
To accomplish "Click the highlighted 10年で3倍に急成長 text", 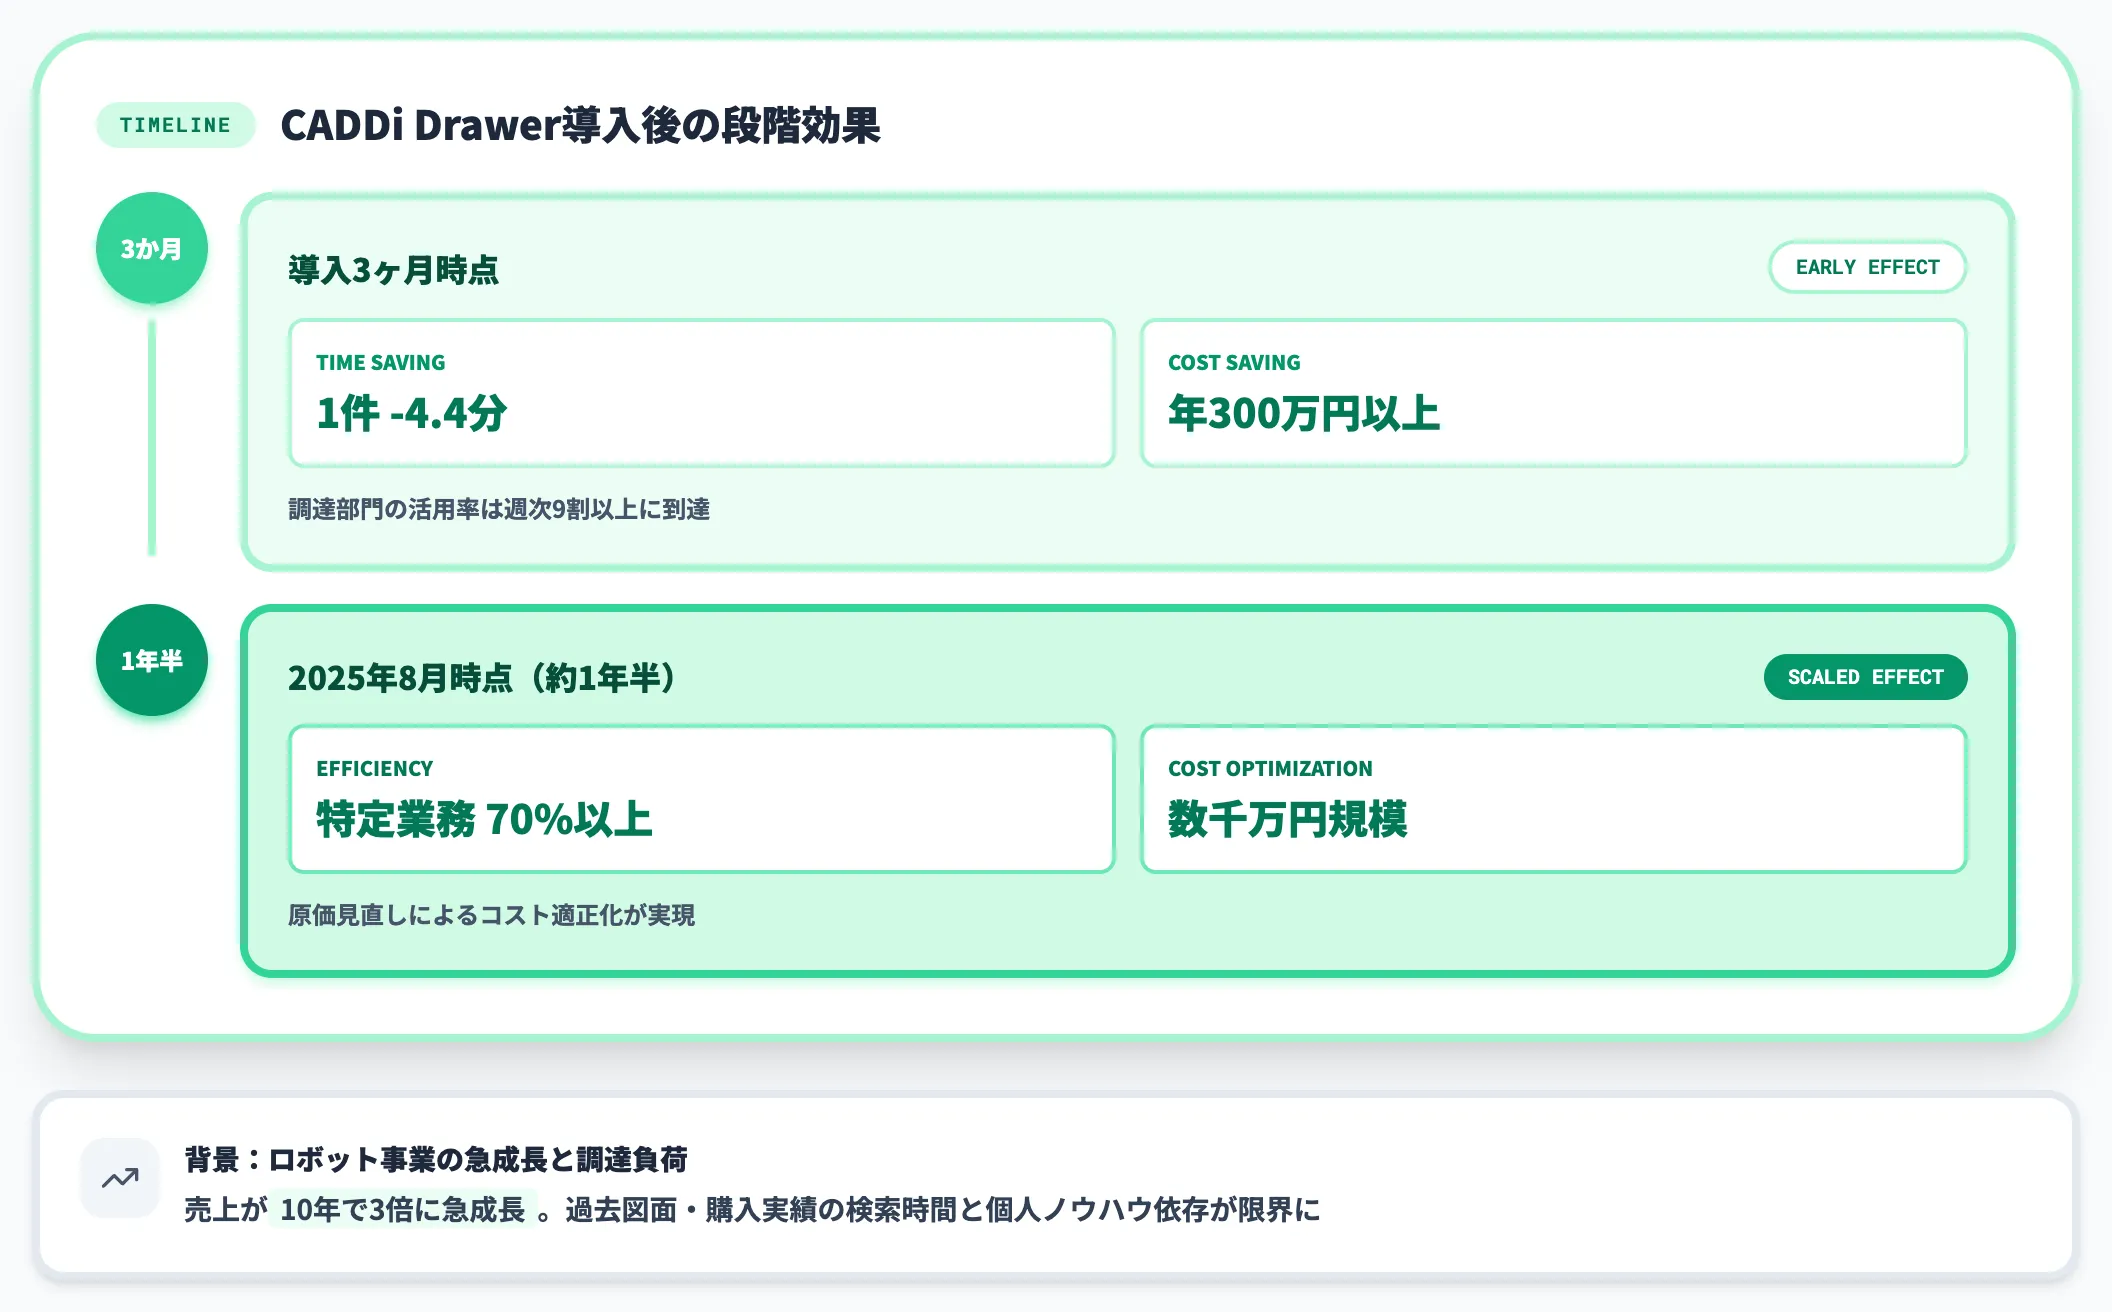I will coord(403,1210).
